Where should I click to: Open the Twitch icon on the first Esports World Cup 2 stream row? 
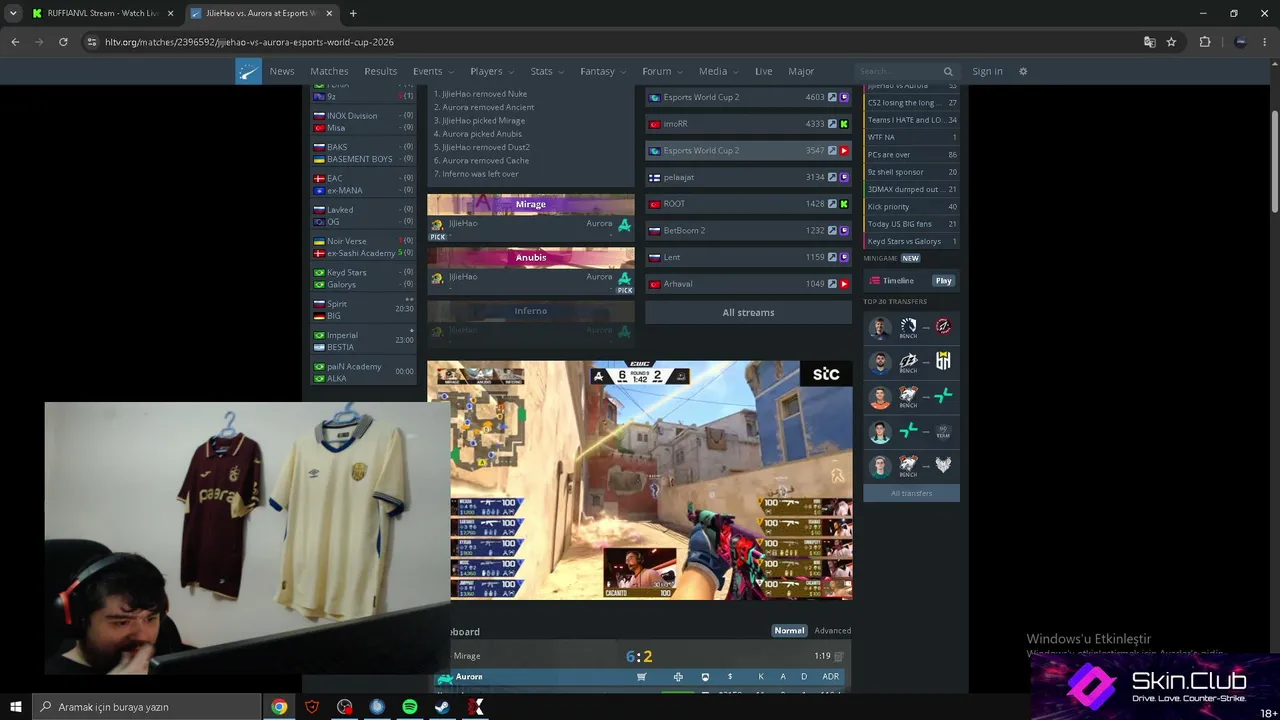point(844,97)
